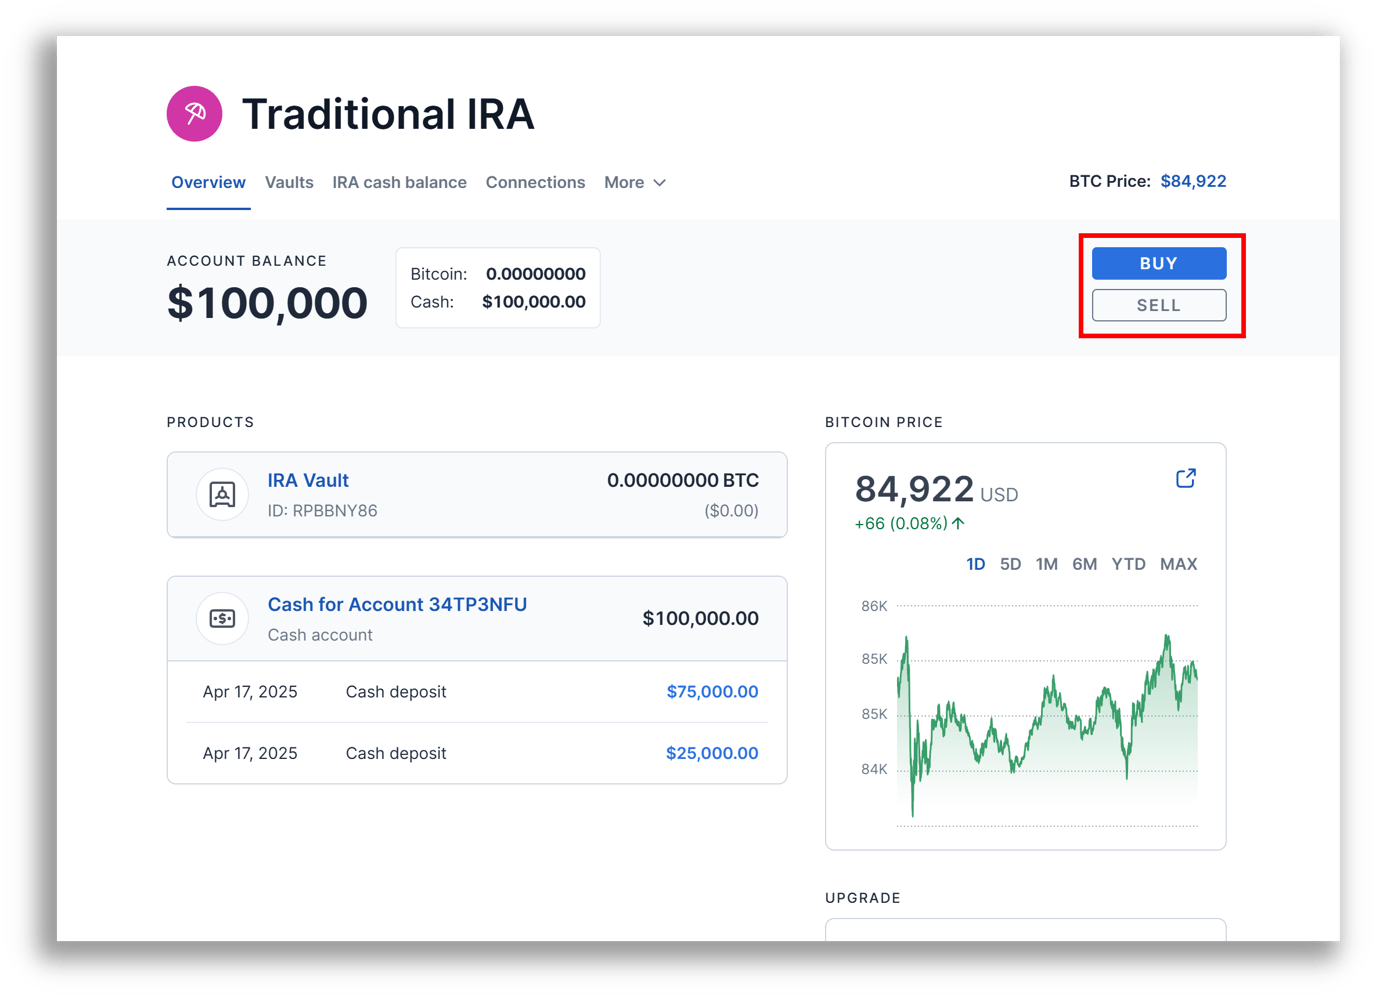Image resolution: width=1376 pixels, height=998 pixels.
Task: Switch to the Vaults tab
Action: coord(289,183)
